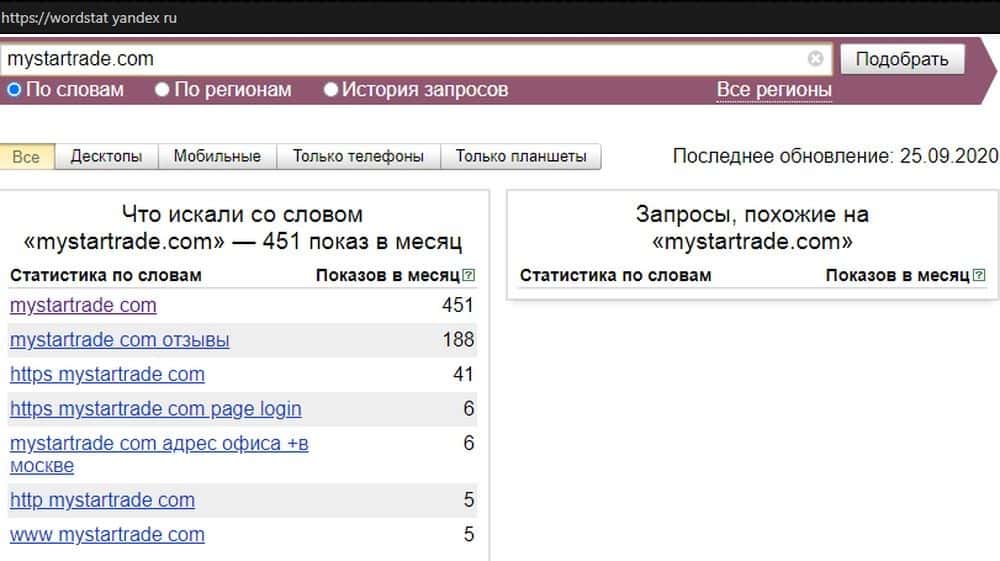Open mystartrade com адрес офиса +в москве link
The image size is (1000, 561).
[x=159, y=454]
